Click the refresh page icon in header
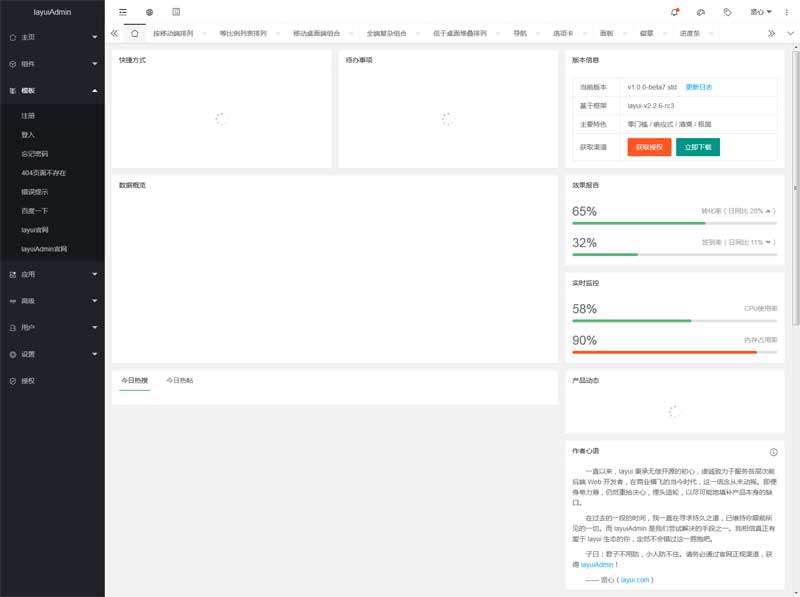The height and width of the screenshot is (597, 800). pyautogui.click(x=176, y=12)
